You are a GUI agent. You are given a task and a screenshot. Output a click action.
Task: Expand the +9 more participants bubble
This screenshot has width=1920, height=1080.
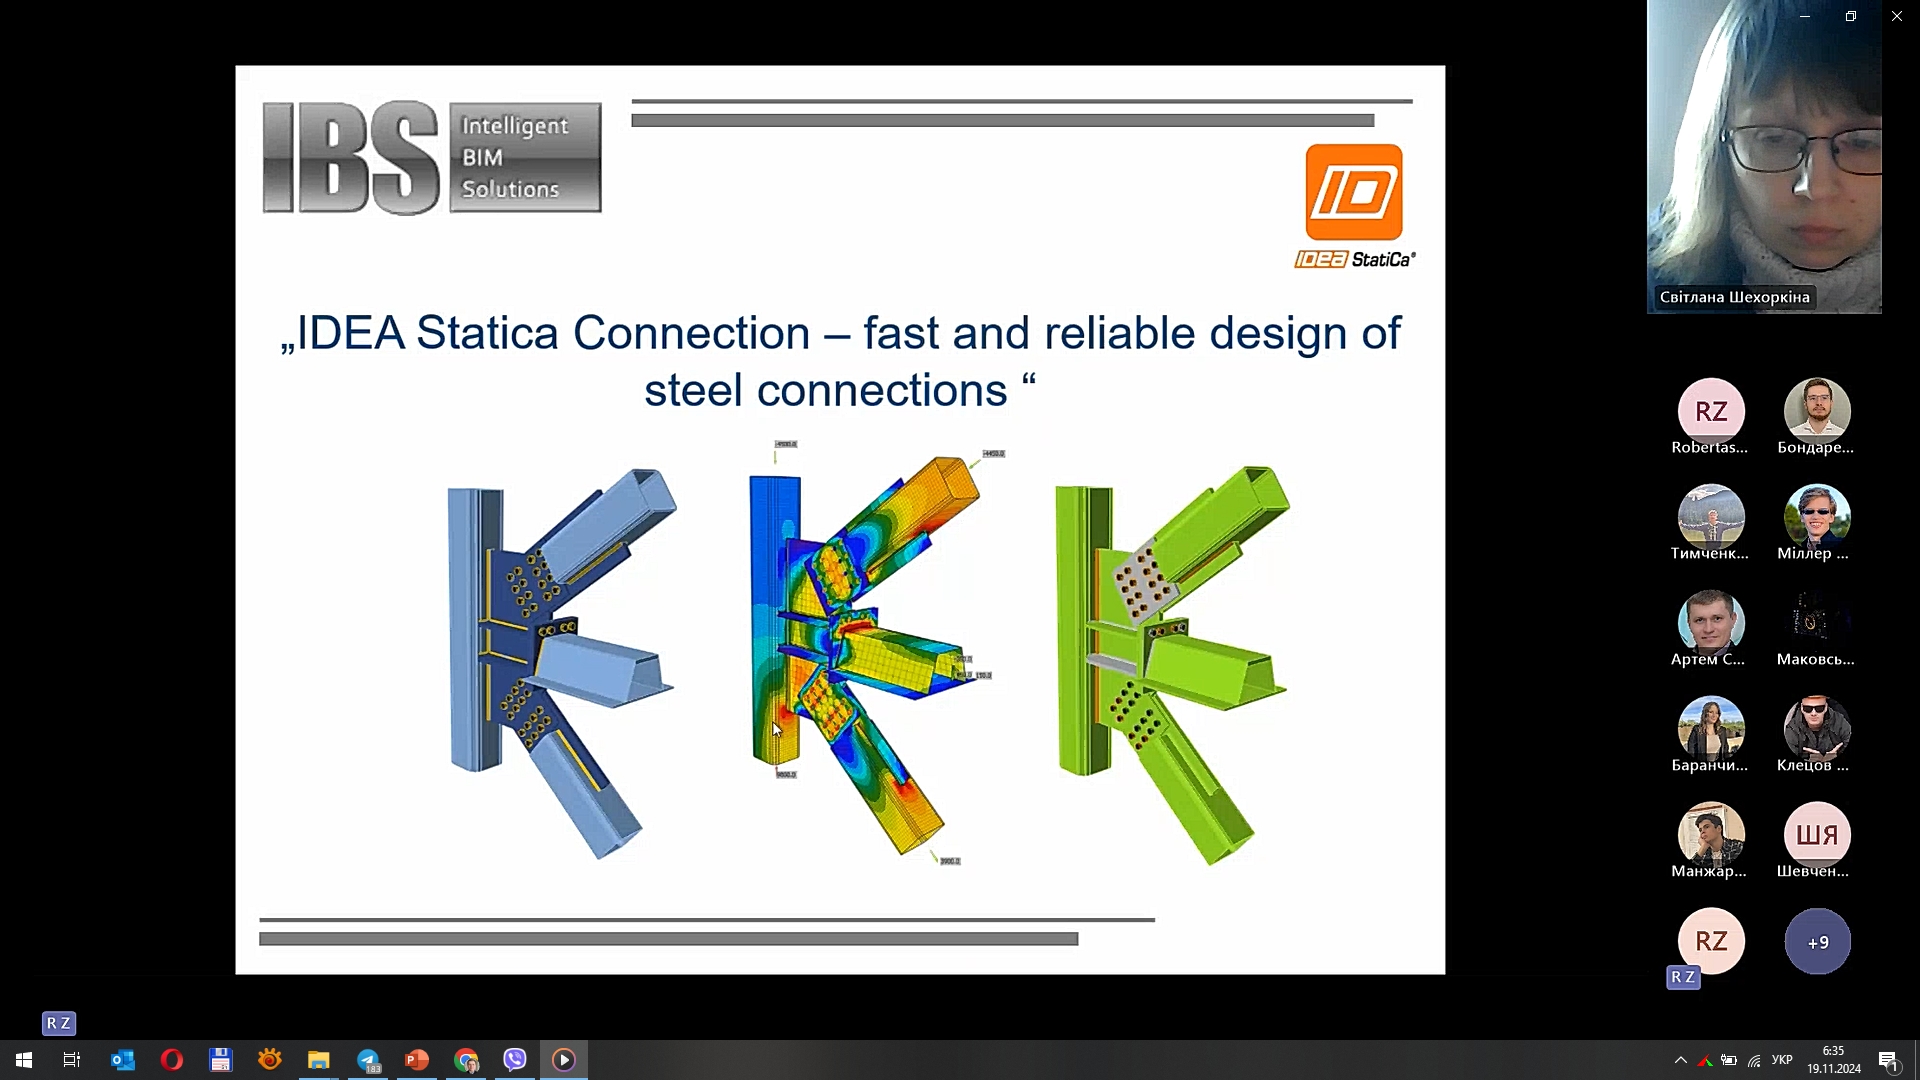(1817, 942)
